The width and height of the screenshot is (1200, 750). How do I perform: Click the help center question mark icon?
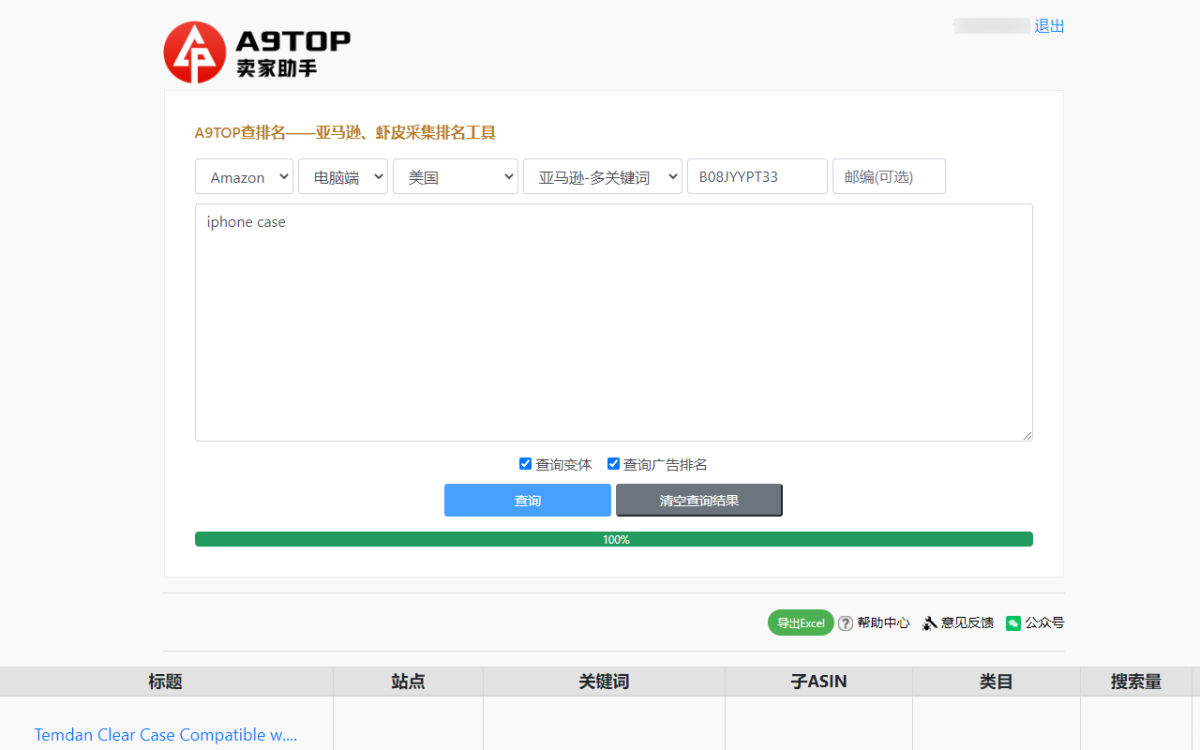click(845, 623)
